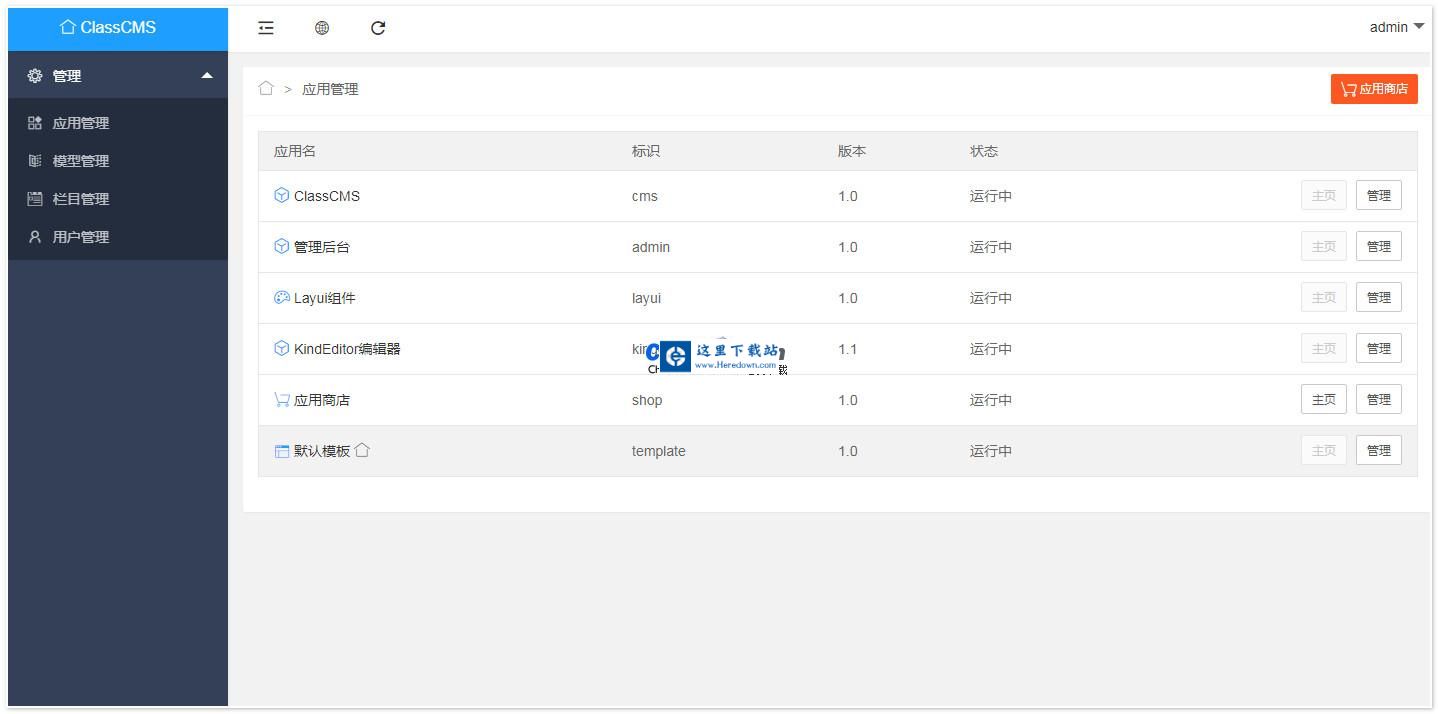Open 应用管理 in the sidebar
Viewport: 1438px width, 714px height.
pyautogui.click(x=118, y=123)
